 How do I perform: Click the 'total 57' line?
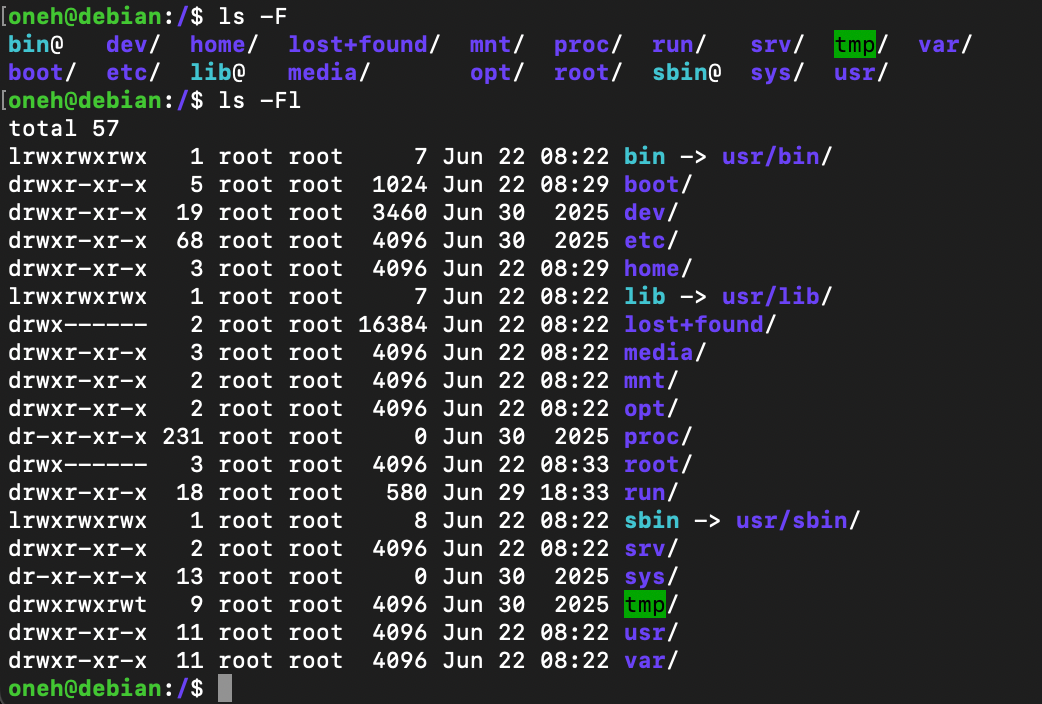pos(64,128)
